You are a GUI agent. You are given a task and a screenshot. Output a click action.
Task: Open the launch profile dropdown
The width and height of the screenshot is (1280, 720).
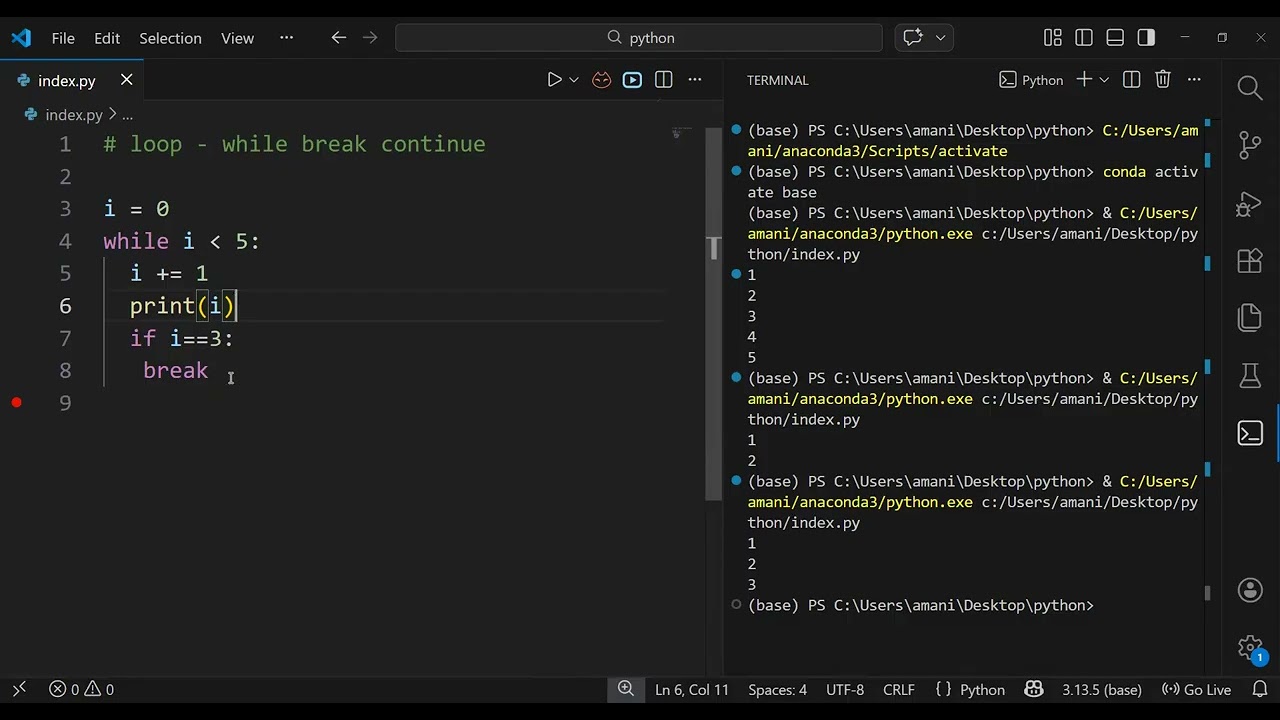click(x=1104, y=80)
